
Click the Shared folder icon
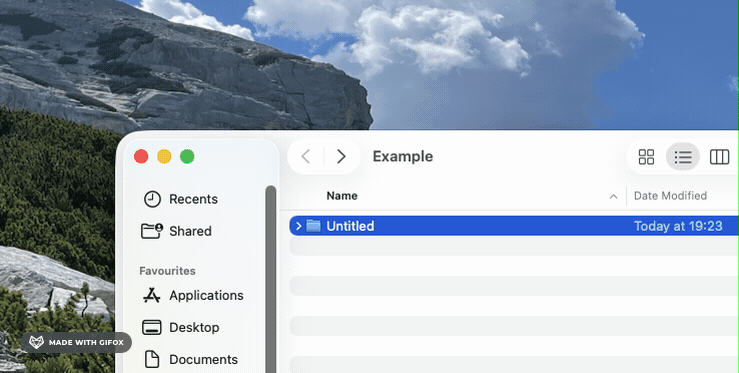point(152,231)
